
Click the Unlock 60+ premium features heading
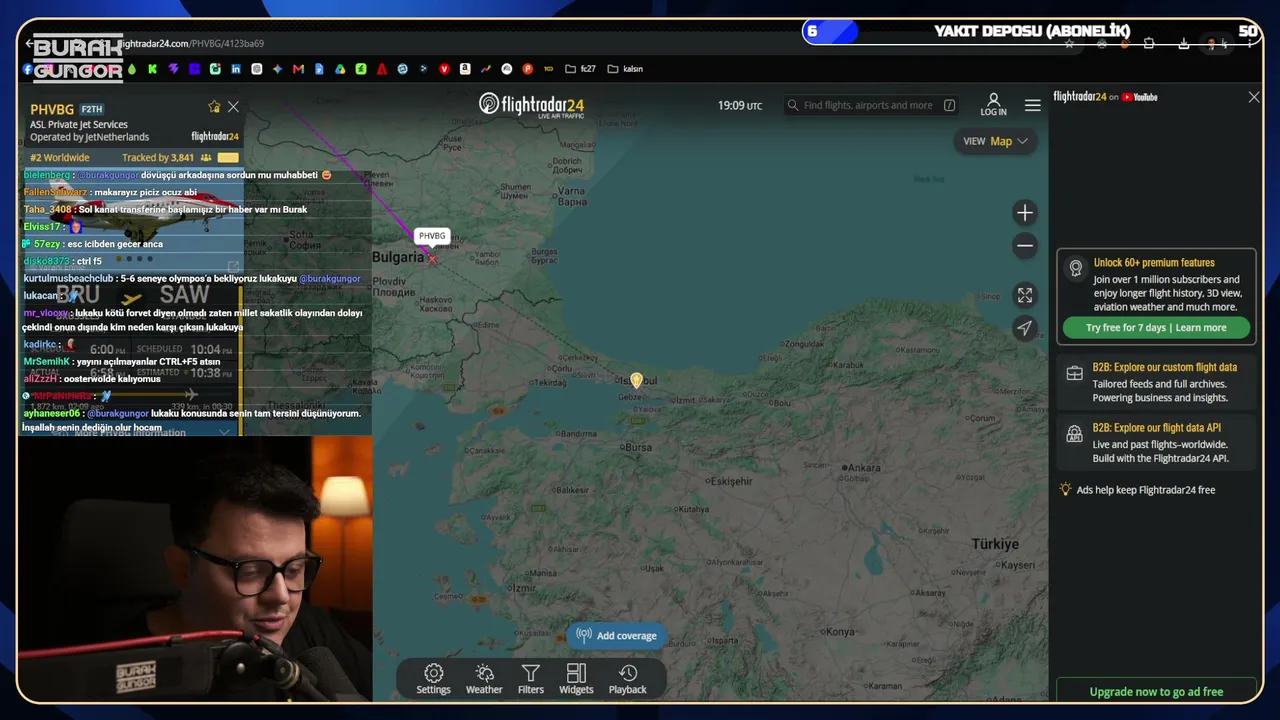1154,263
